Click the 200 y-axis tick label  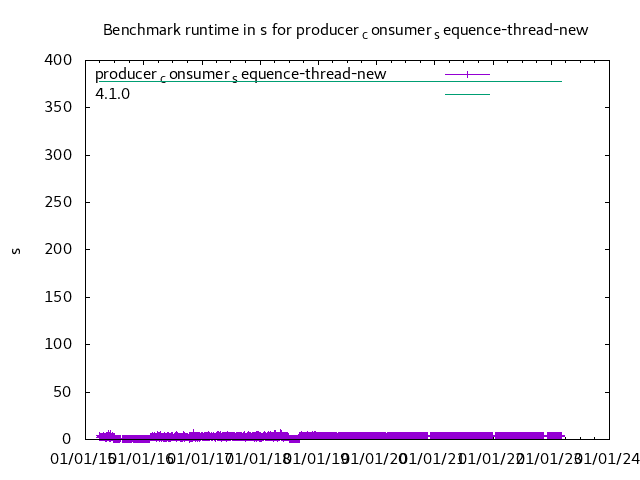[59, 249]
